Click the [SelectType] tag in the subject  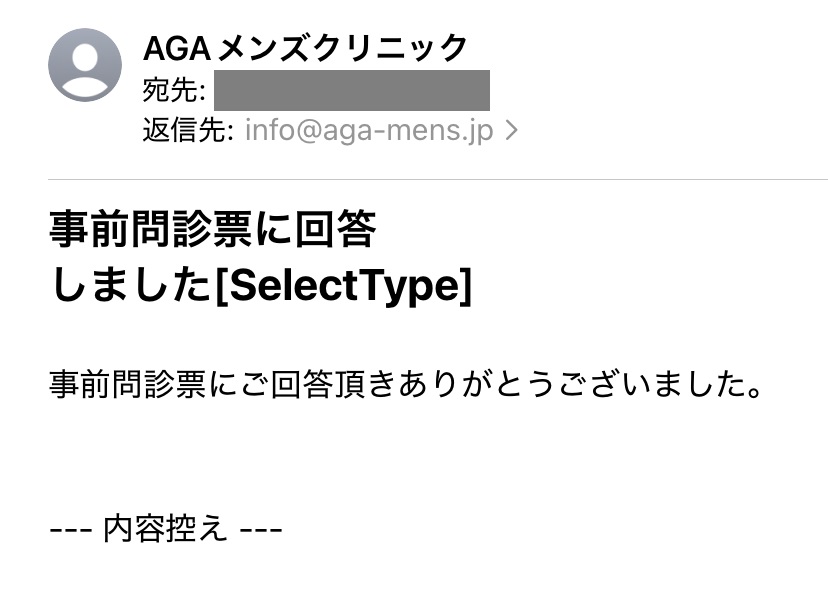pyautogui.click(x=343, y=286)
